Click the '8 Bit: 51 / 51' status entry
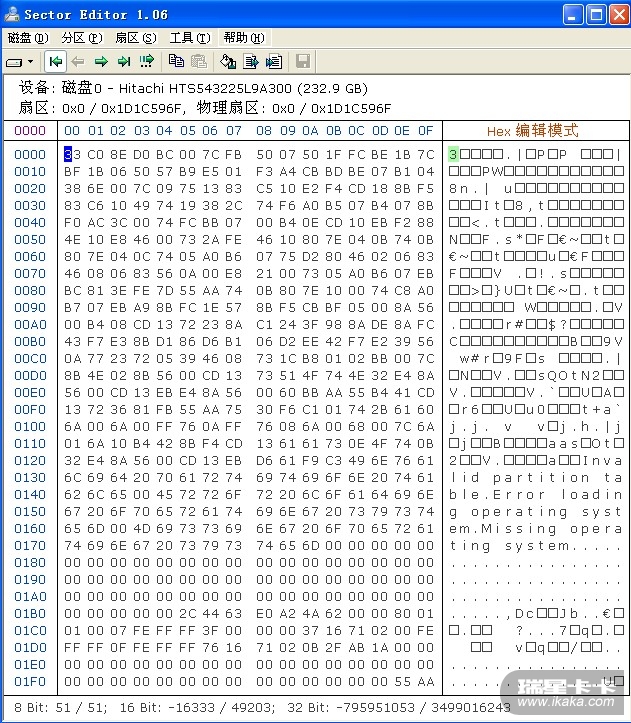The width and height of the screenshot is (631, 723). (60, 707)
